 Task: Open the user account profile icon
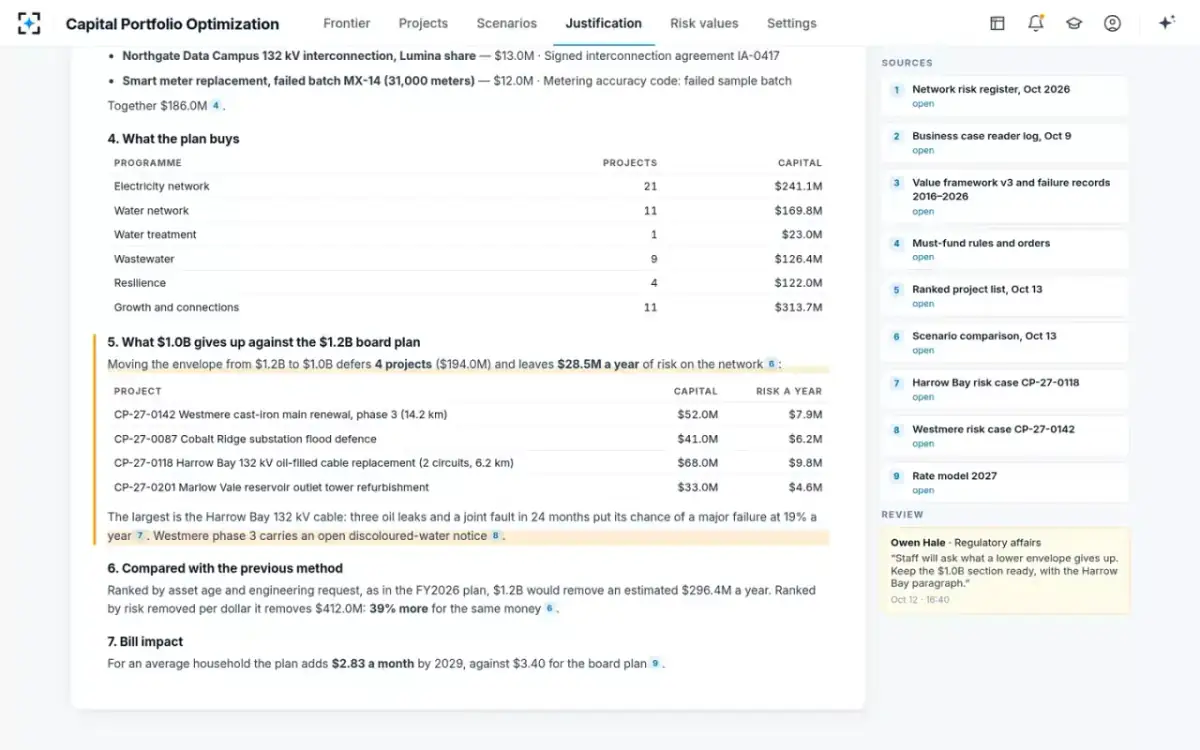(x=1112, y=23)
